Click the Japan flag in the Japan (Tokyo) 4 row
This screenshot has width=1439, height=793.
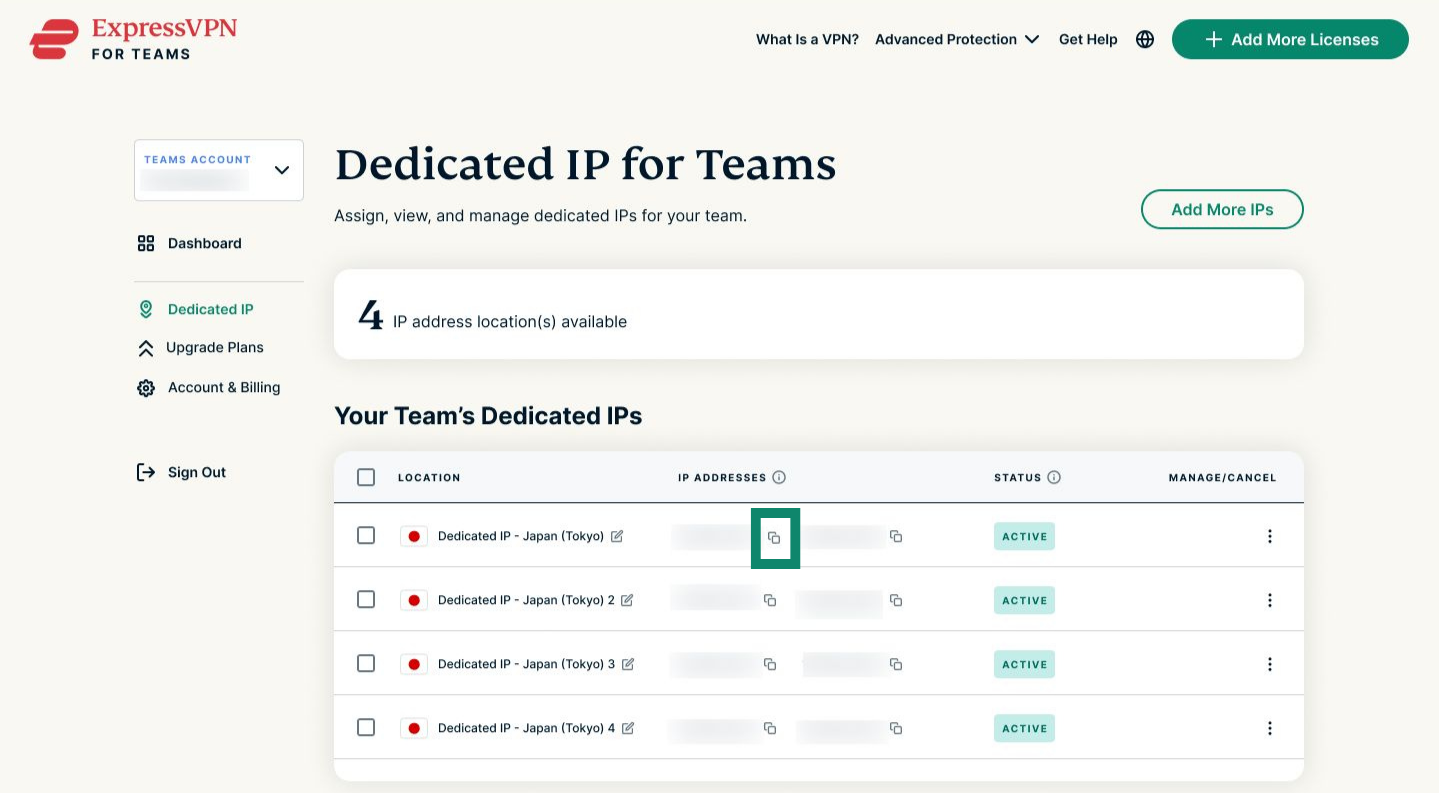click(x=414, y=728)
